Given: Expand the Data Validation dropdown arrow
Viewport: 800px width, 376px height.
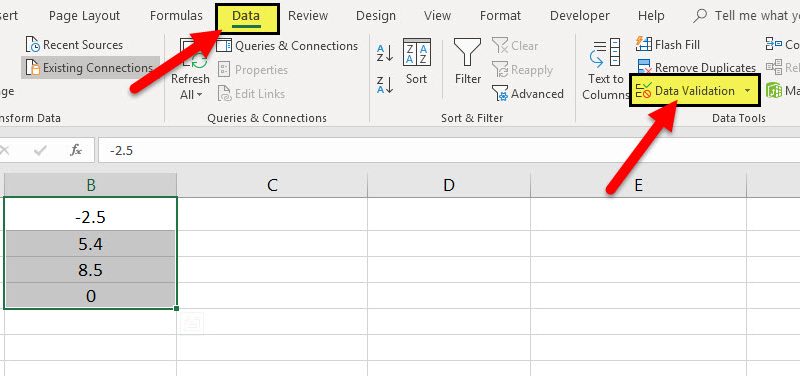Looking at the screenshot, I should click(748, 91).
